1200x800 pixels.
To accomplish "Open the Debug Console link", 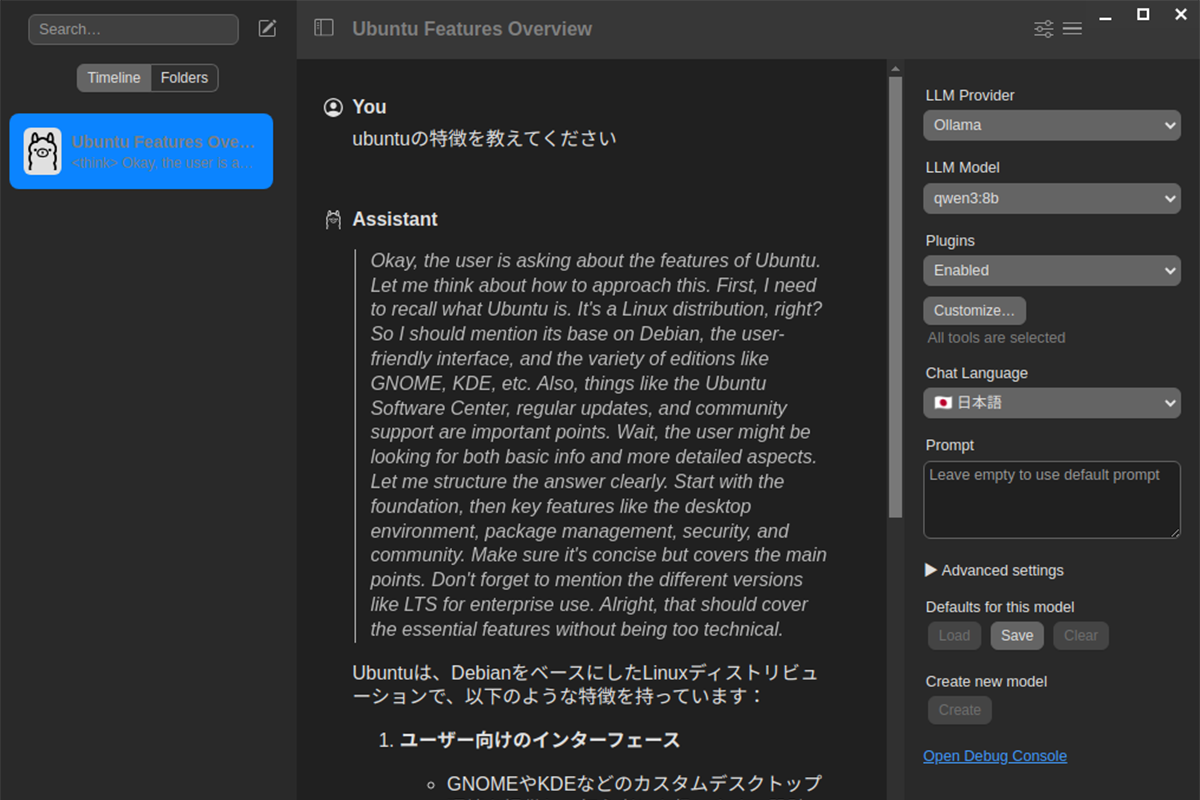I will point(994,756).
